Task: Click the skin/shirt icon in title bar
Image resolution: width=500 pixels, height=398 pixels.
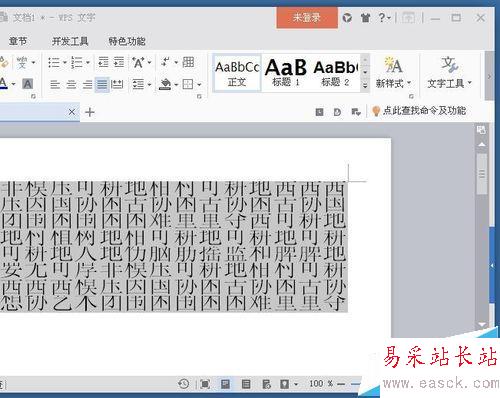Action: coord(365,18)
